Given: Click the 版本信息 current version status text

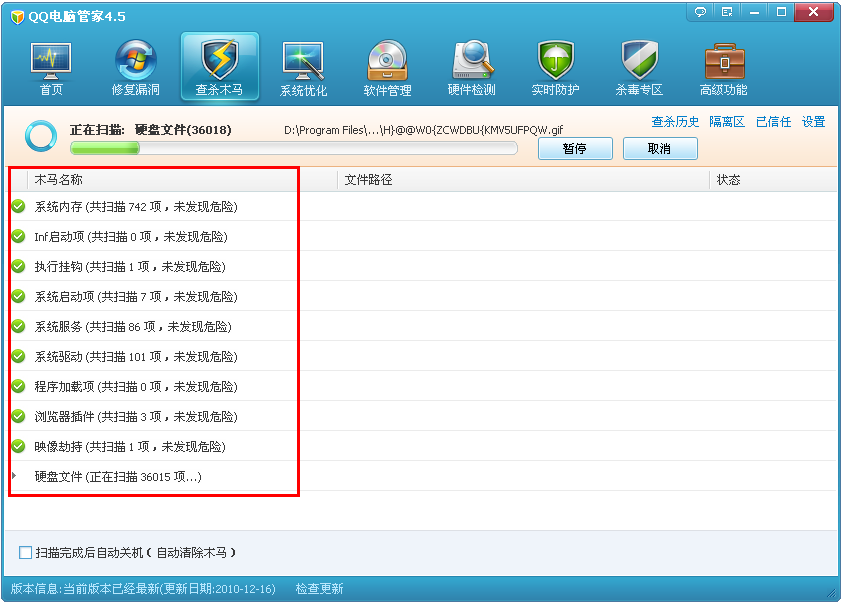Looking at the screenshot, I should tap(143, 589).
